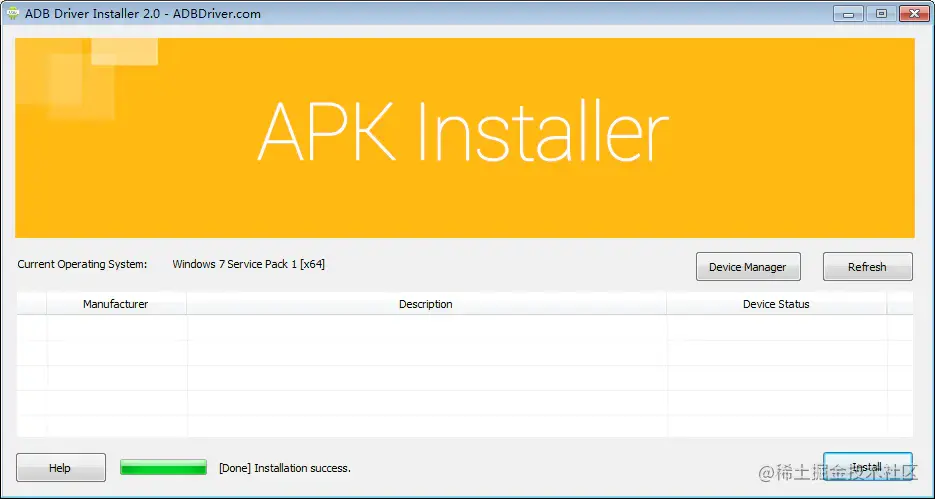This screenshot has width=935, height=499.
Task: Click the green installation progress bar
Action: [163, 467]
